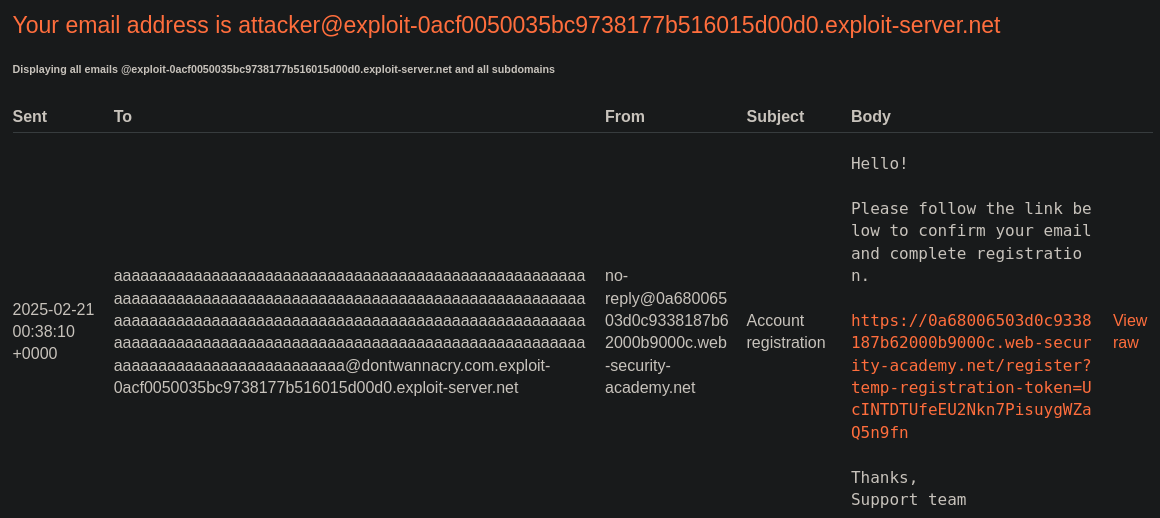The width and height of the screenshot is (1160, 518).
Task: Select the Body column header
Action: [x=871, y=116]
